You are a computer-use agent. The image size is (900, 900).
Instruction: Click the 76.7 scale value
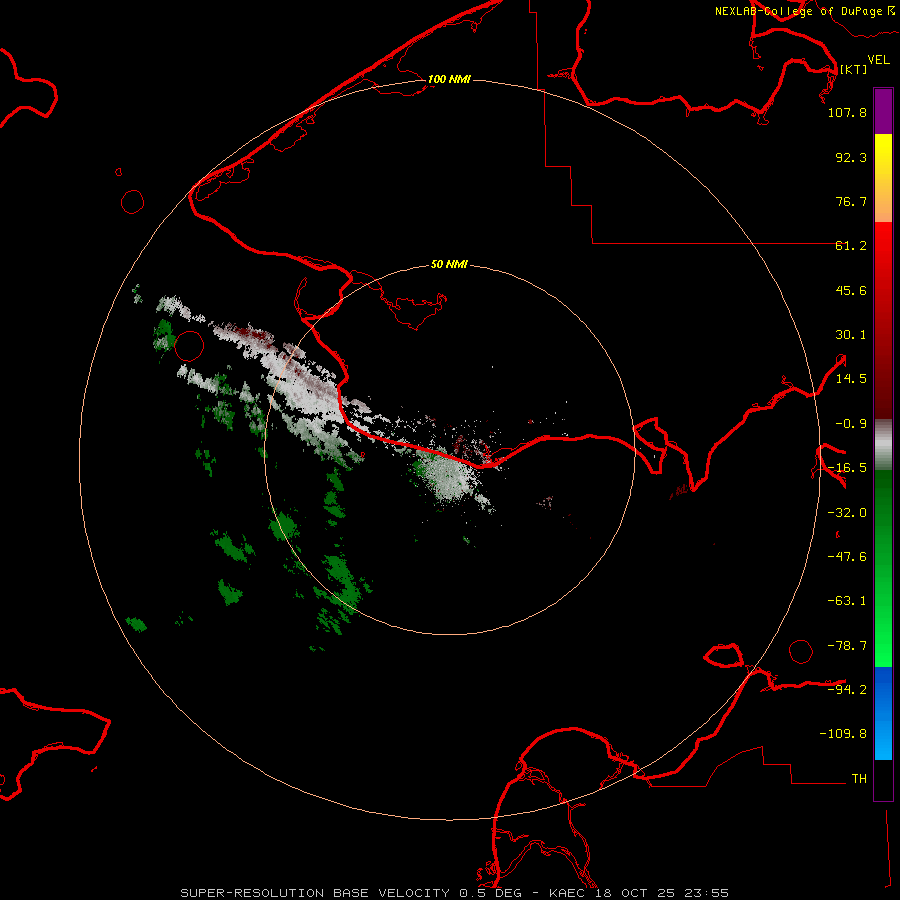[x=851, y=201]
